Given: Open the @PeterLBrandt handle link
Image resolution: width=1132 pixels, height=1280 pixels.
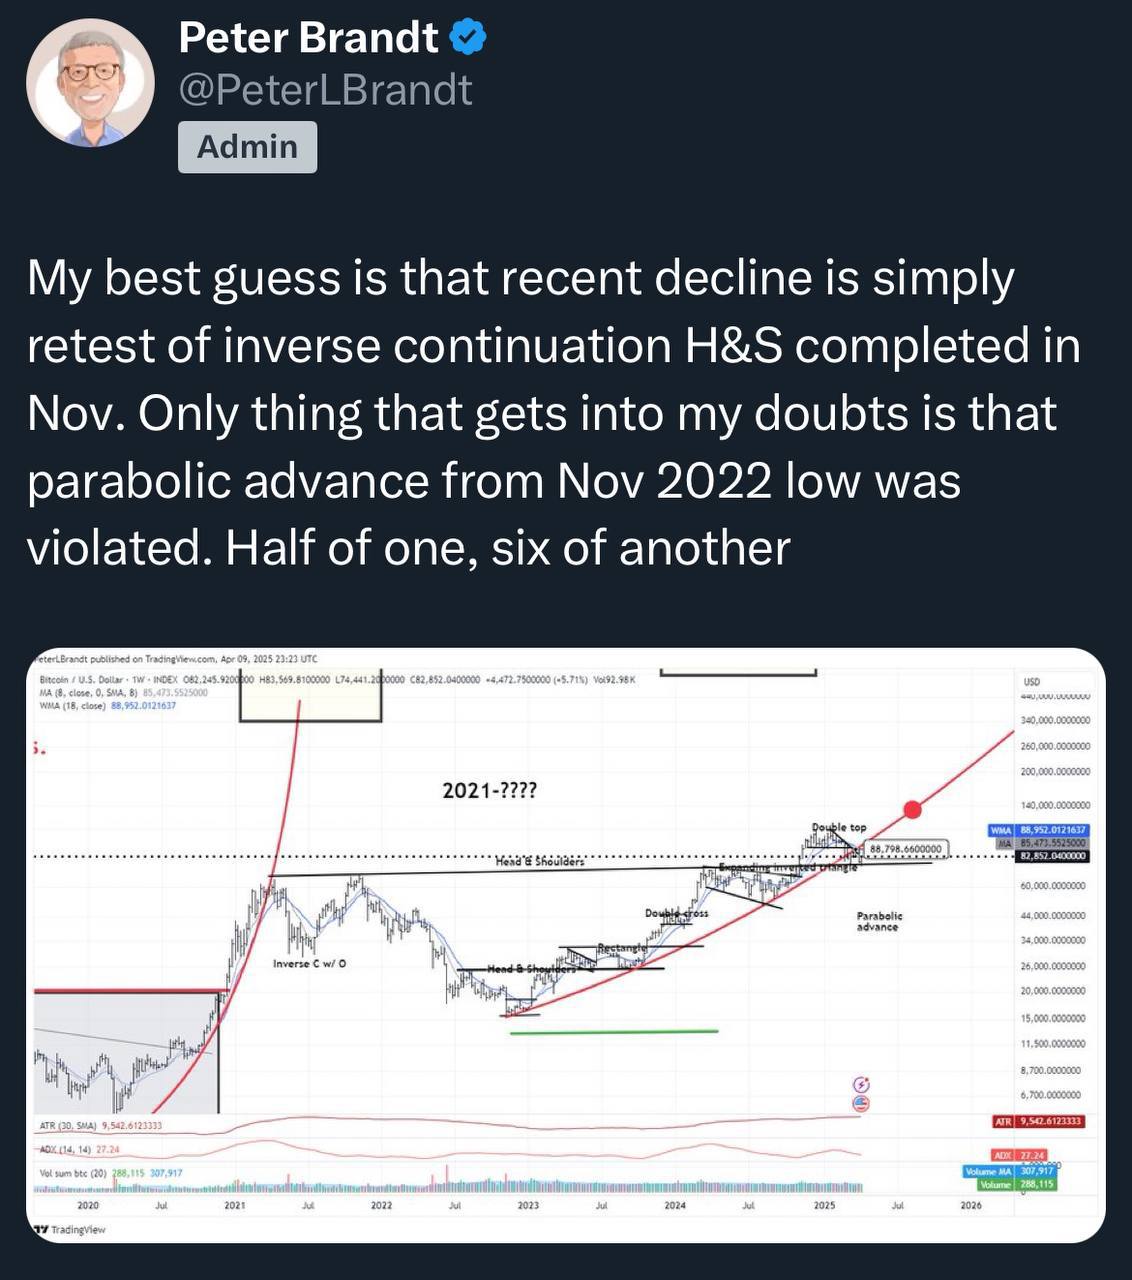Looking at the screenshot, I should 325,90.
